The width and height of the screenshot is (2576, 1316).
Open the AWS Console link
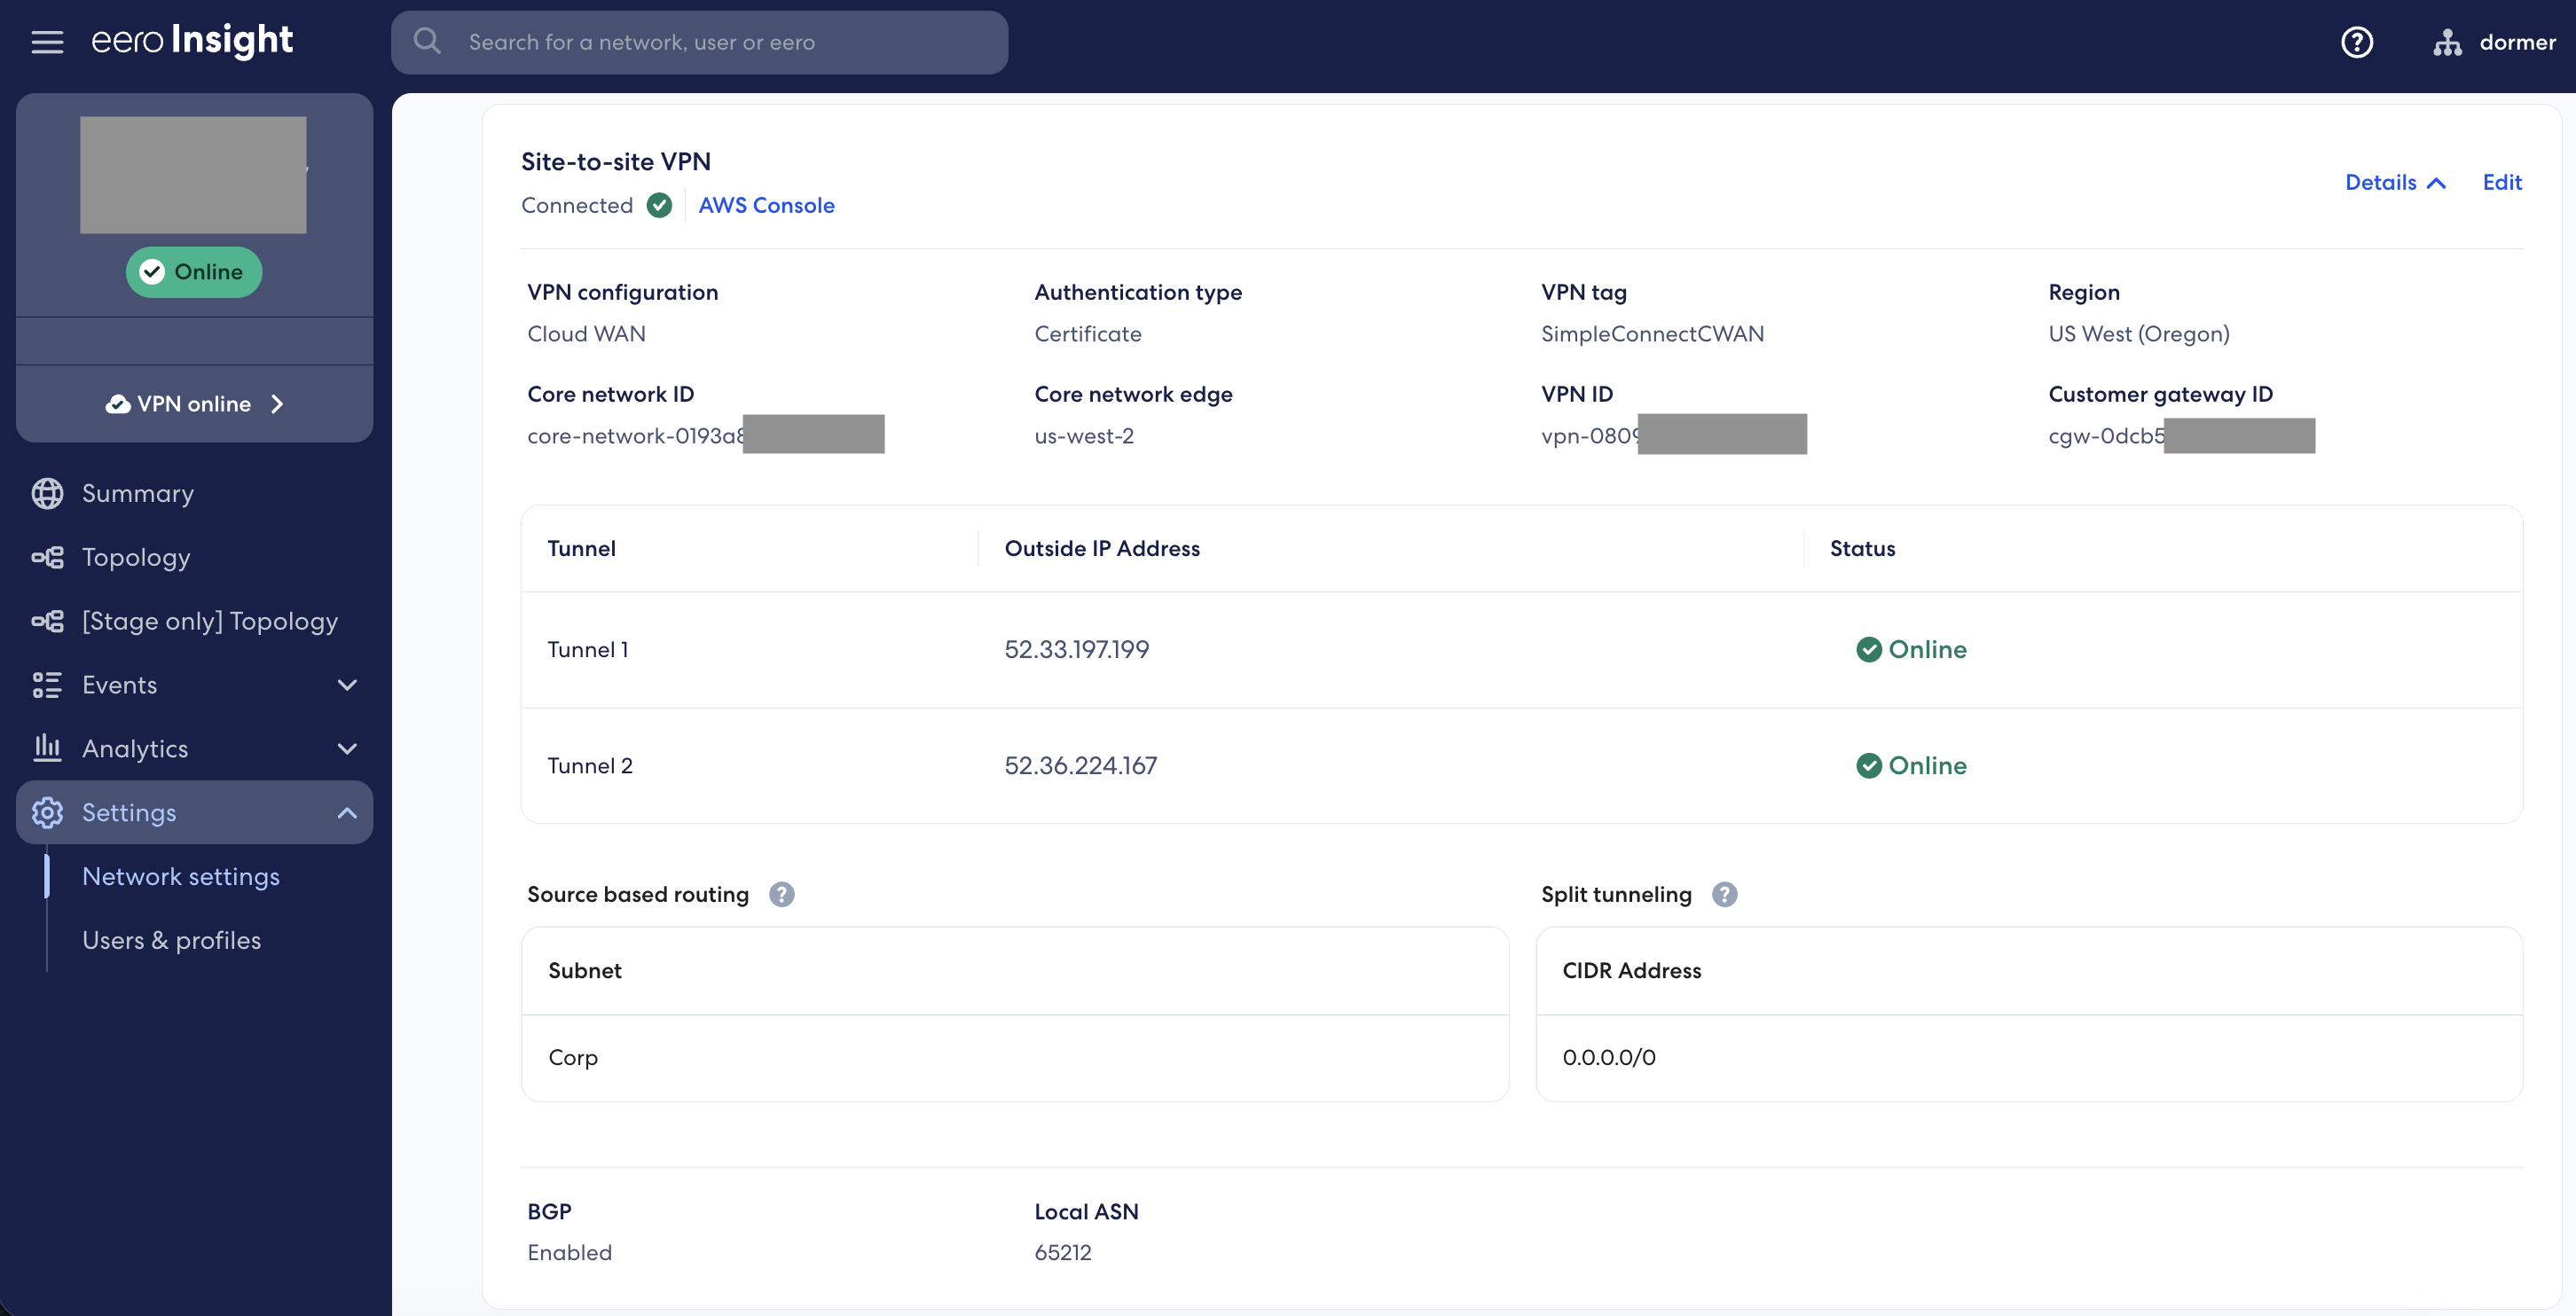tap(766, 205)
